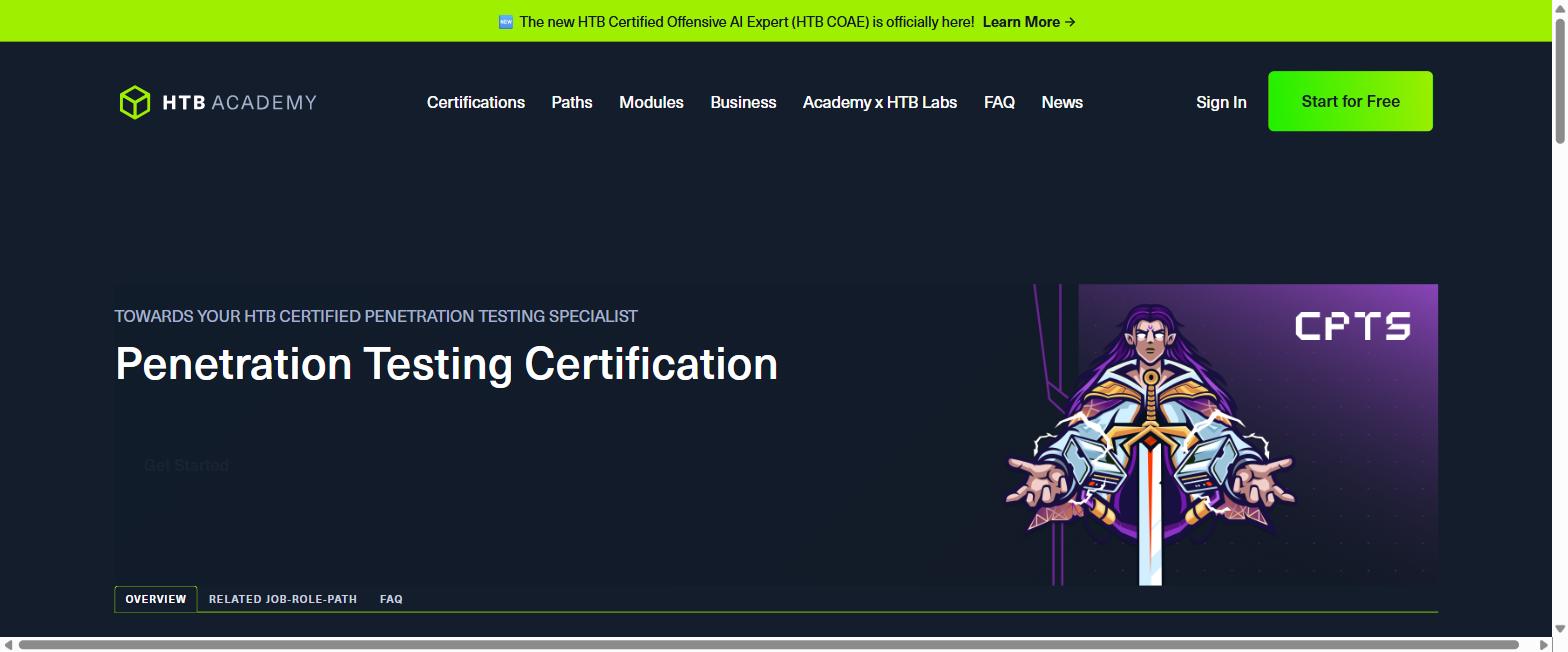This screenshot has height=652, width=1568.
Task: Go to Paths in navigation
Action: [x=572, y=102]
